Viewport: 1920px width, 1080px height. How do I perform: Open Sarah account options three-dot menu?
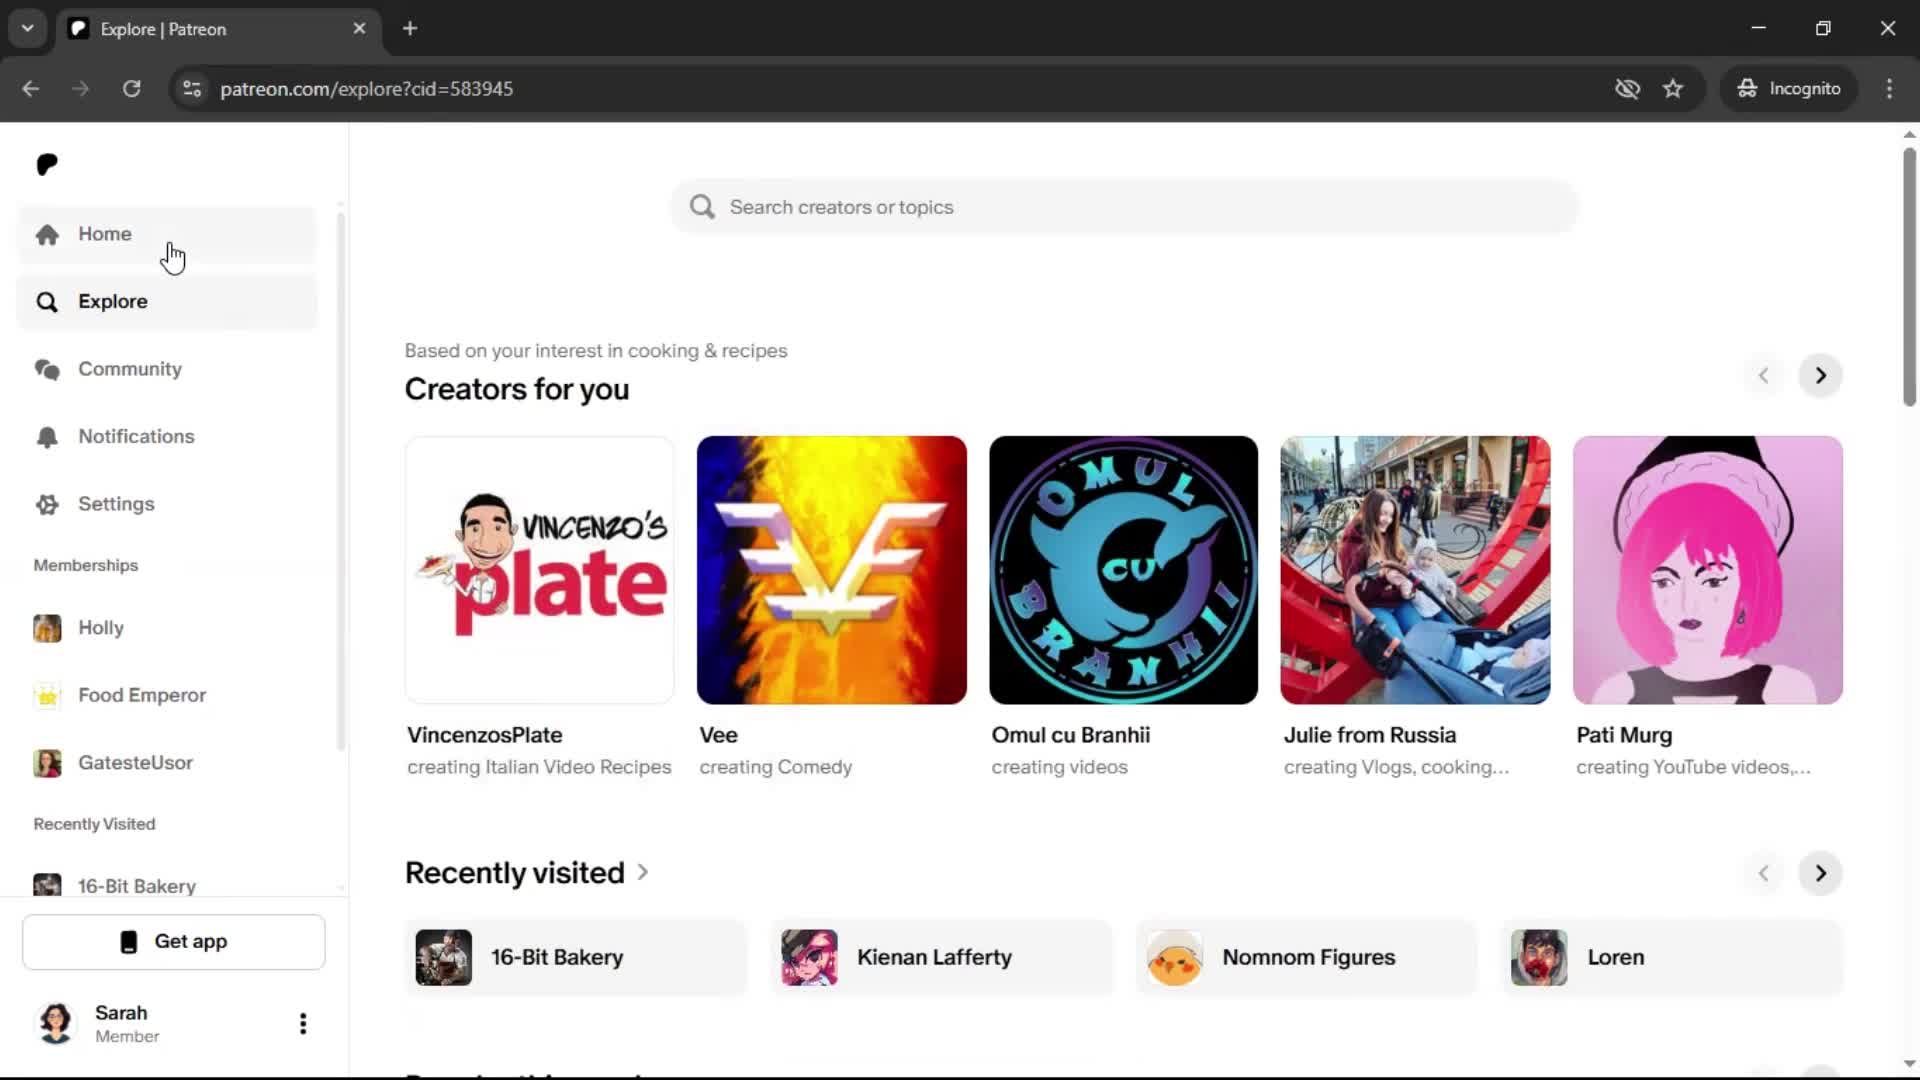303,1023
